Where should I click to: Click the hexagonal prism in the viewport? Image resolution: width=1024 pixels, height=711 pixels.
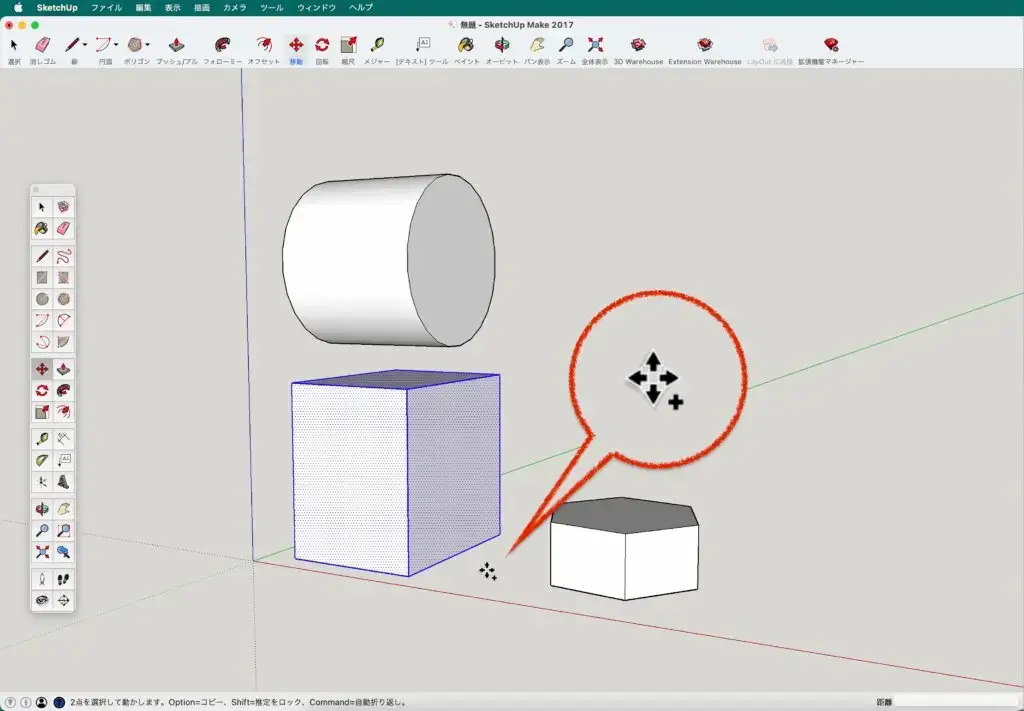pyautogui.click(x=624, y=548)
